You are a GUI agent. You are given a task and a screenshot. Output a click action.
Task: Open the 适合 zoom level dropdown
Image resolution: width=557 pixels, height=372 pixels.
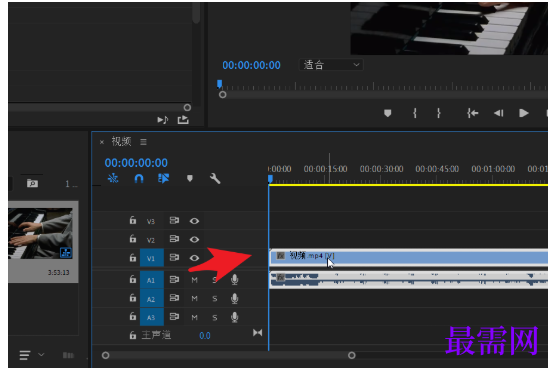331,65
